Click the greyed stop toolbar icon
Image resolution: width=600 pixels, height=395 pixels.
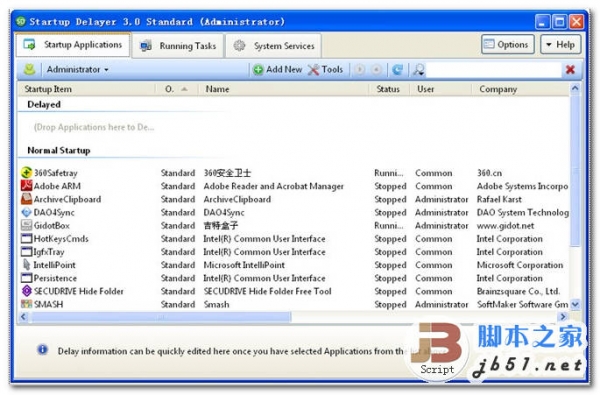(377, 70)
